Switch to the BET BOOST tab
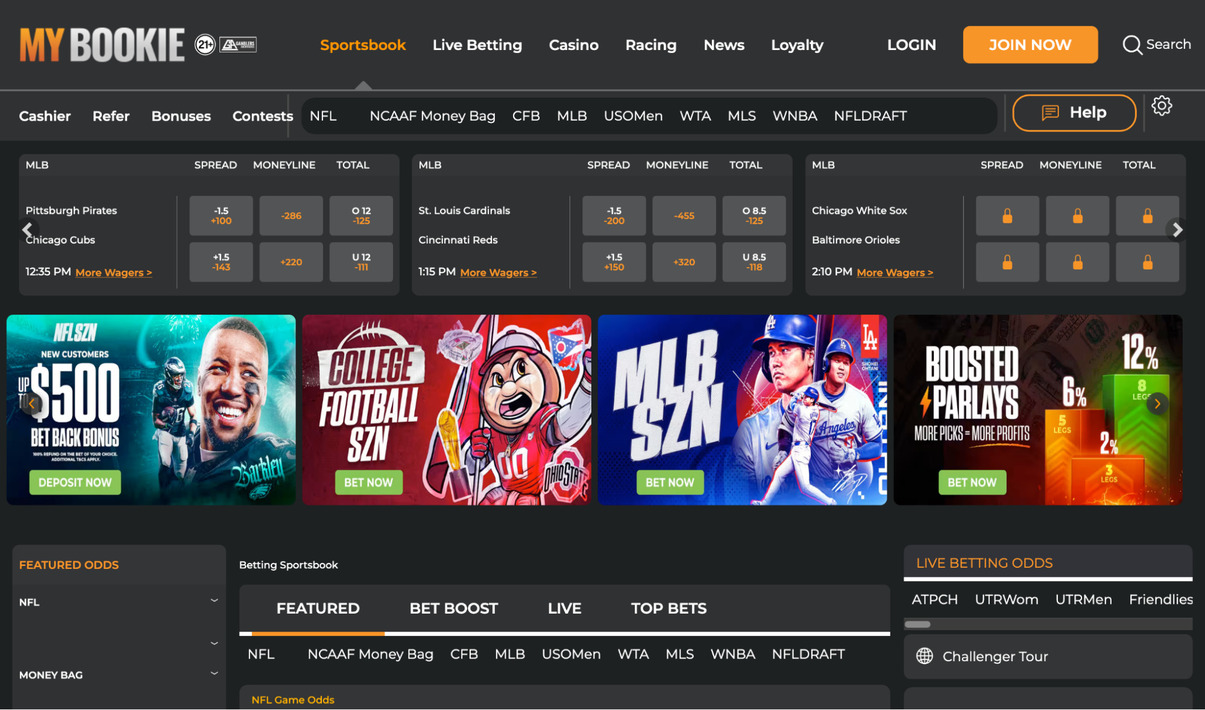Screen dimensions: 1205x710 (x=453, y=608)
